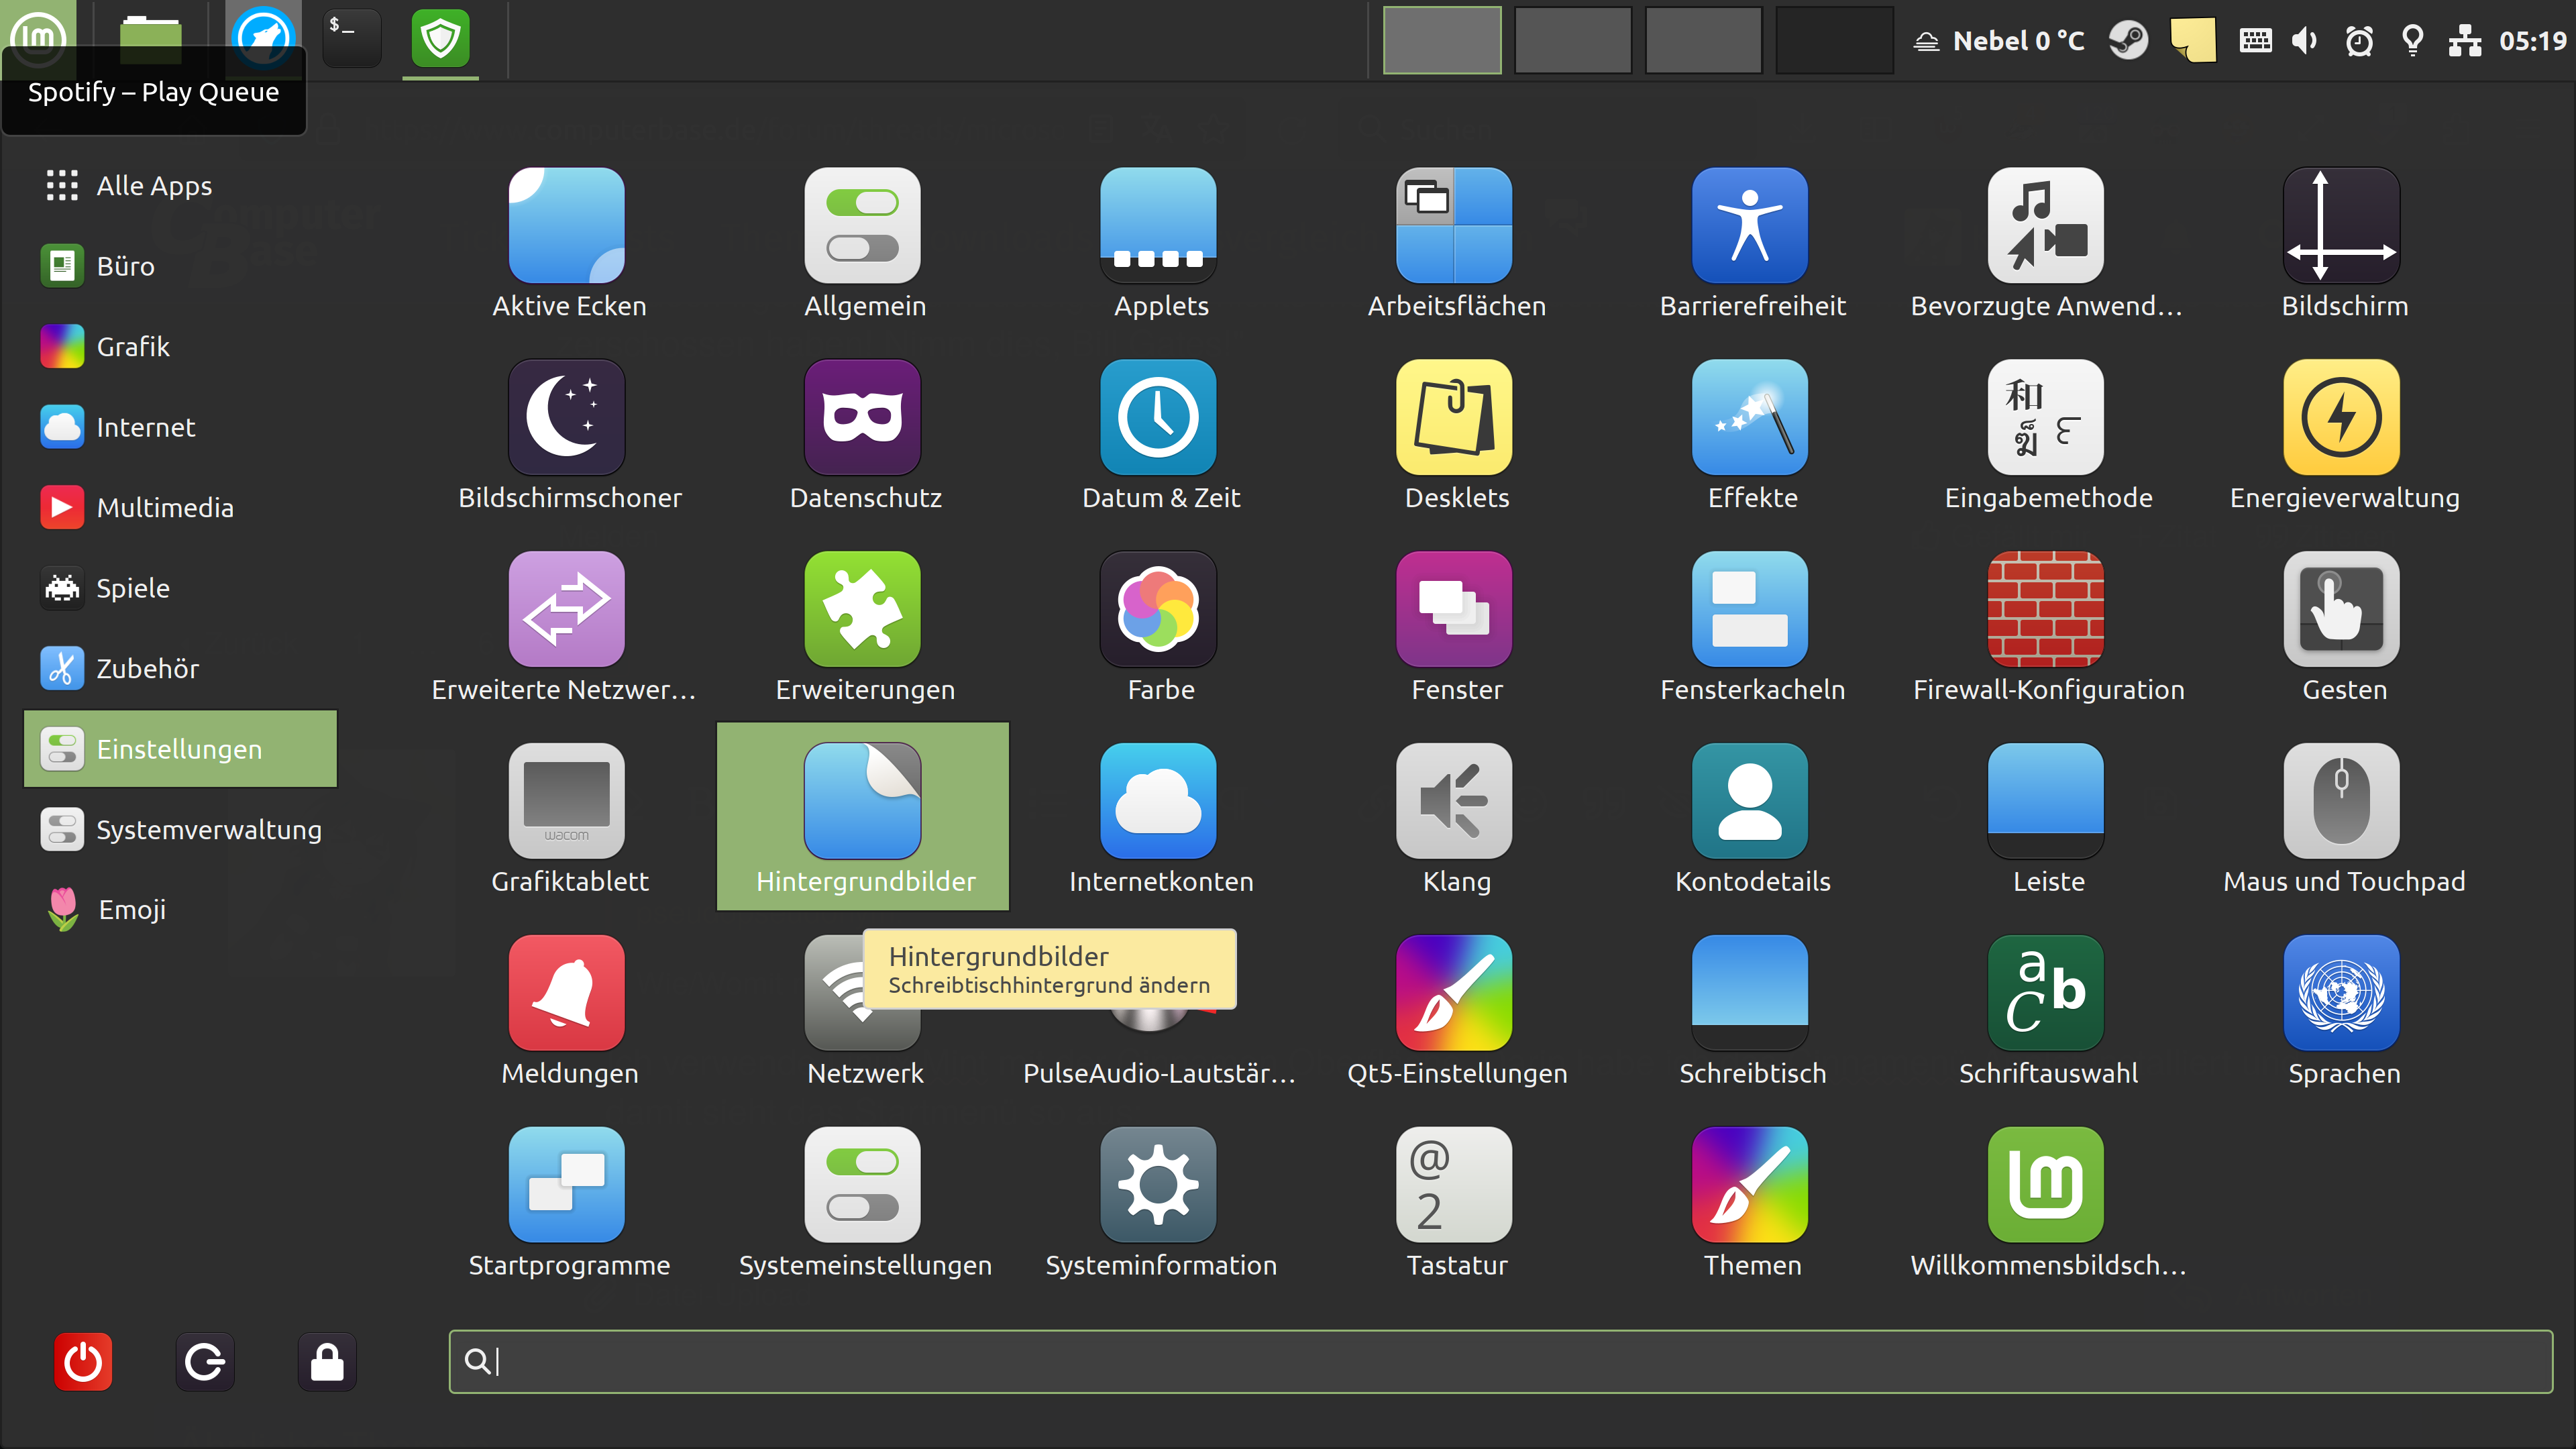Open the Themen paintbrush icon
The height and width of the screenshot is (1449, 2576).
click(1749, 1185)
